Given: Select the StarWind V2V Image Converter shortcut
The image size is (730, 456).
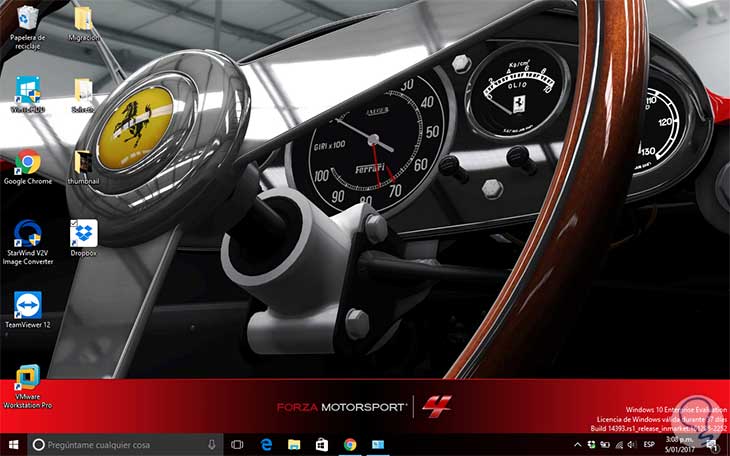Looking at the screenshot, I should tap(27, 242).
